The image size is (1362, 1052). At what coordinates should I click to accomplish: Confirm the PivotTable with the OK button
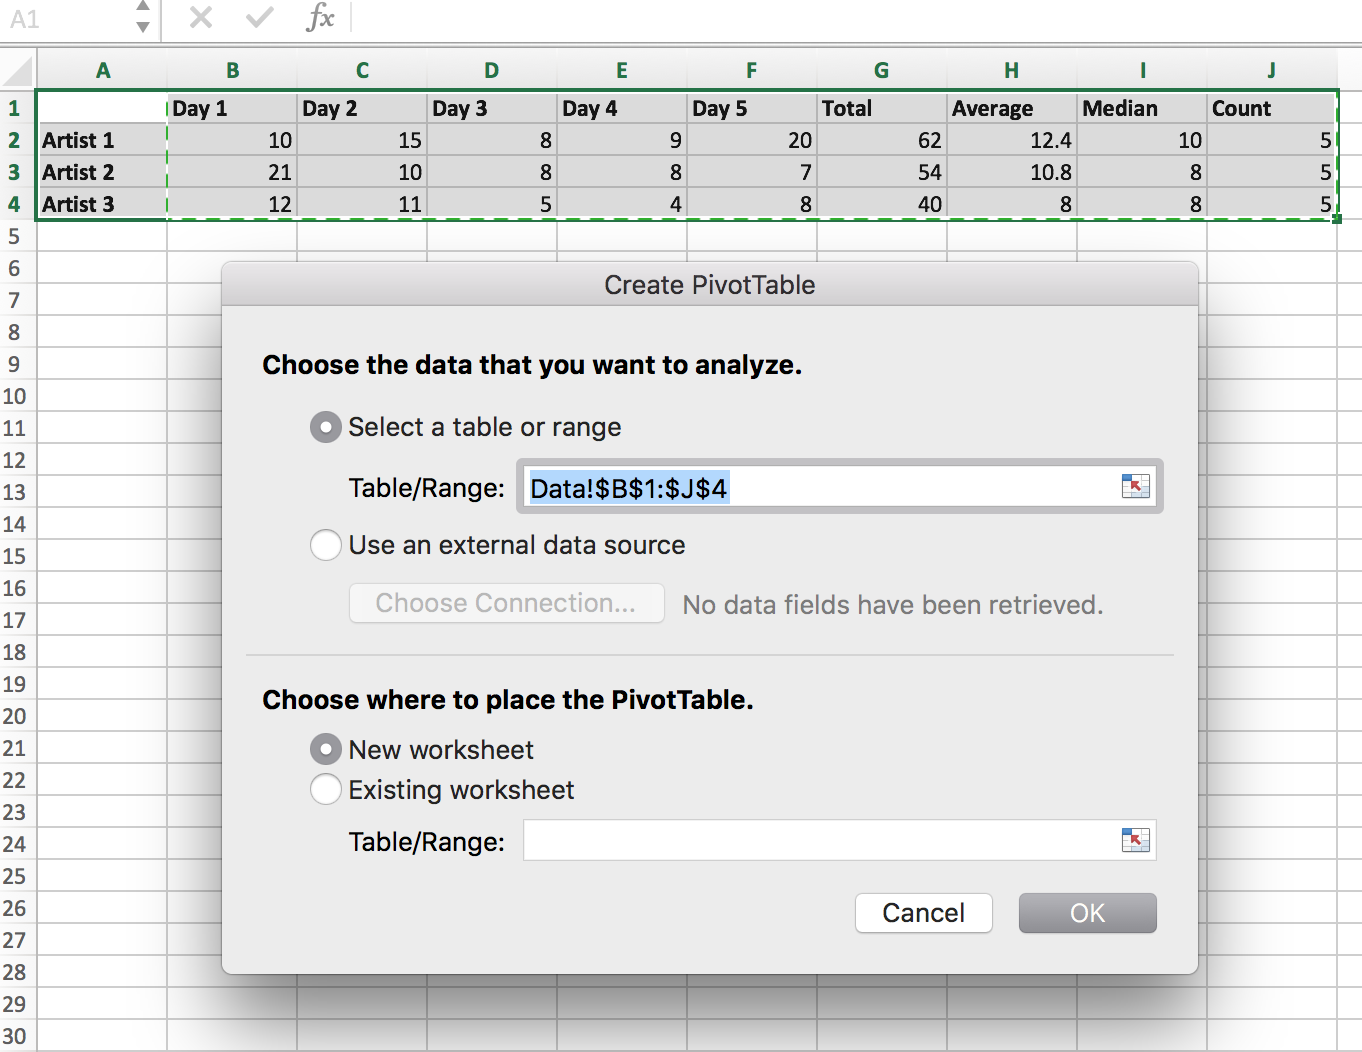(x=1087, y=913)
